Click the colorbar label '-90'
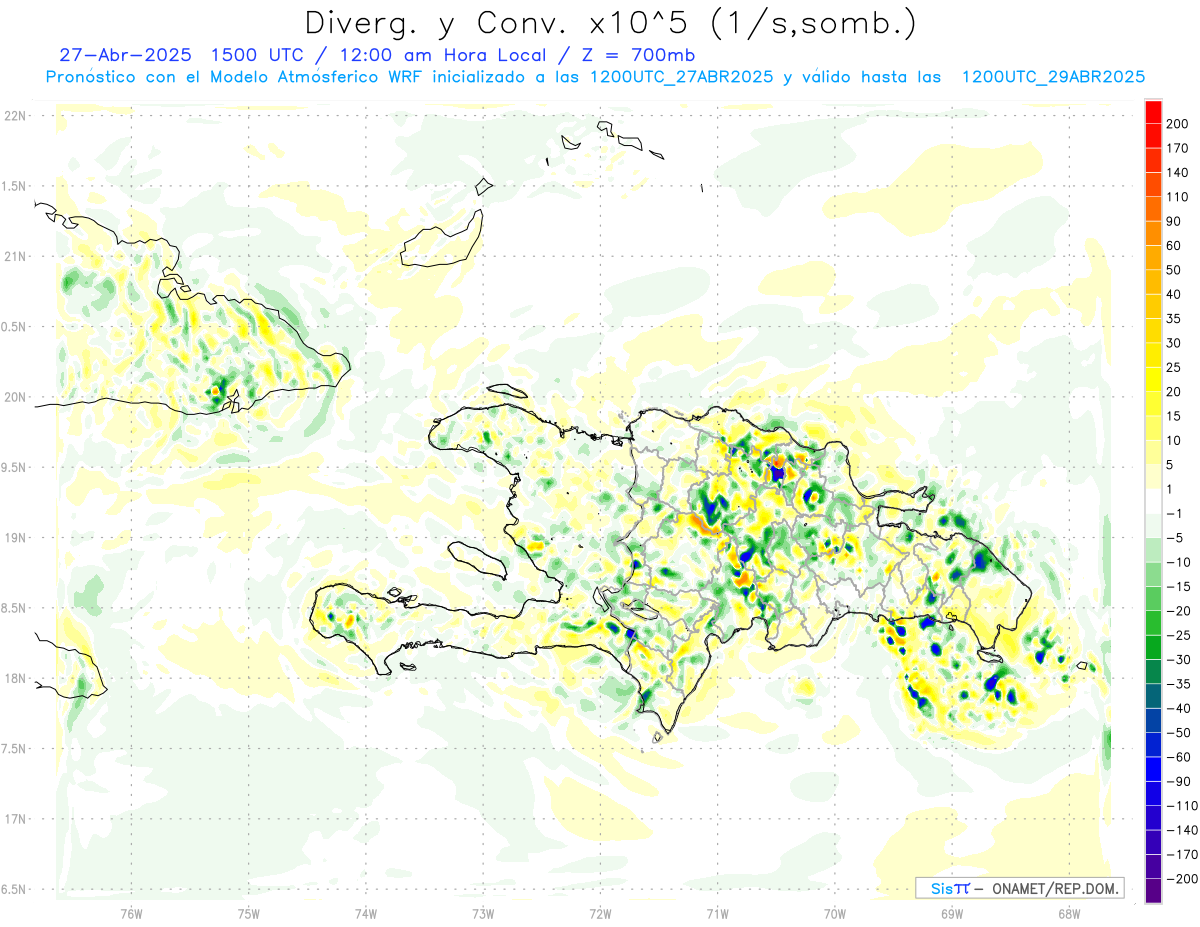Viewport: 1200px width, 927px height. click(1178, 782)
